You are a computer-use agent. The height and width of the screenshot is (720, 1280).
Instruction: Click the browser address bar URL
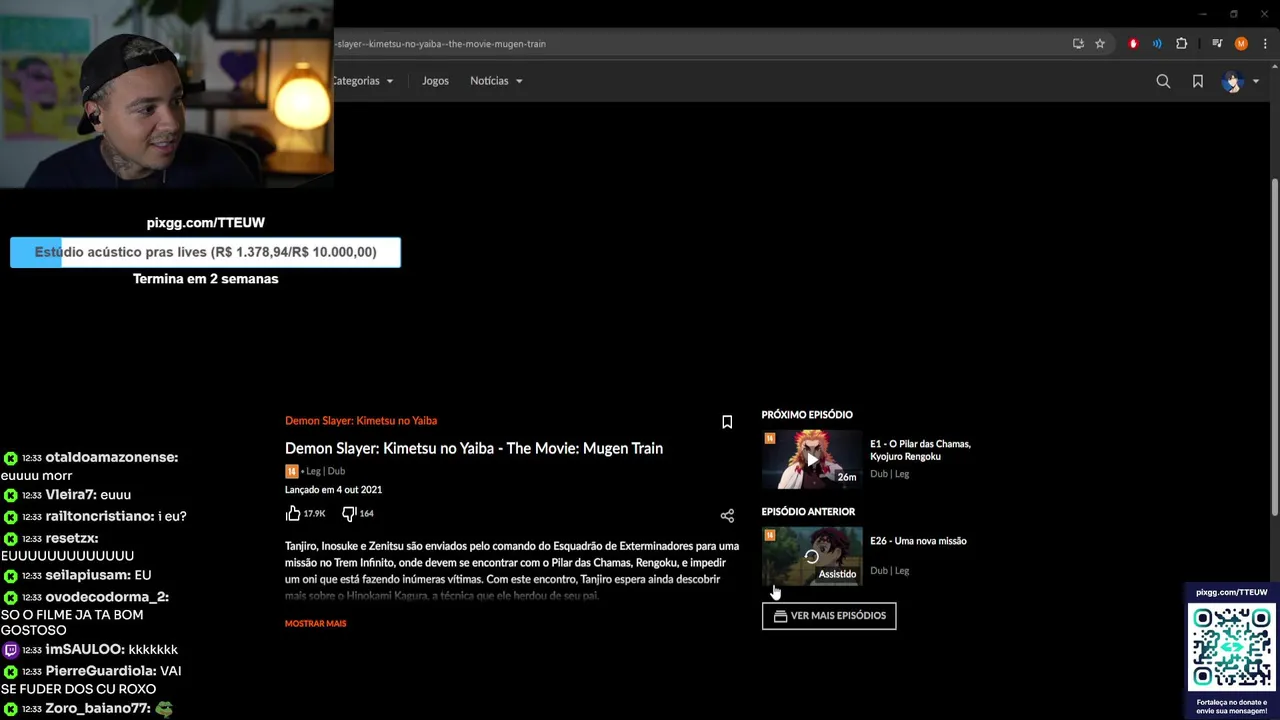coord(441,44)
